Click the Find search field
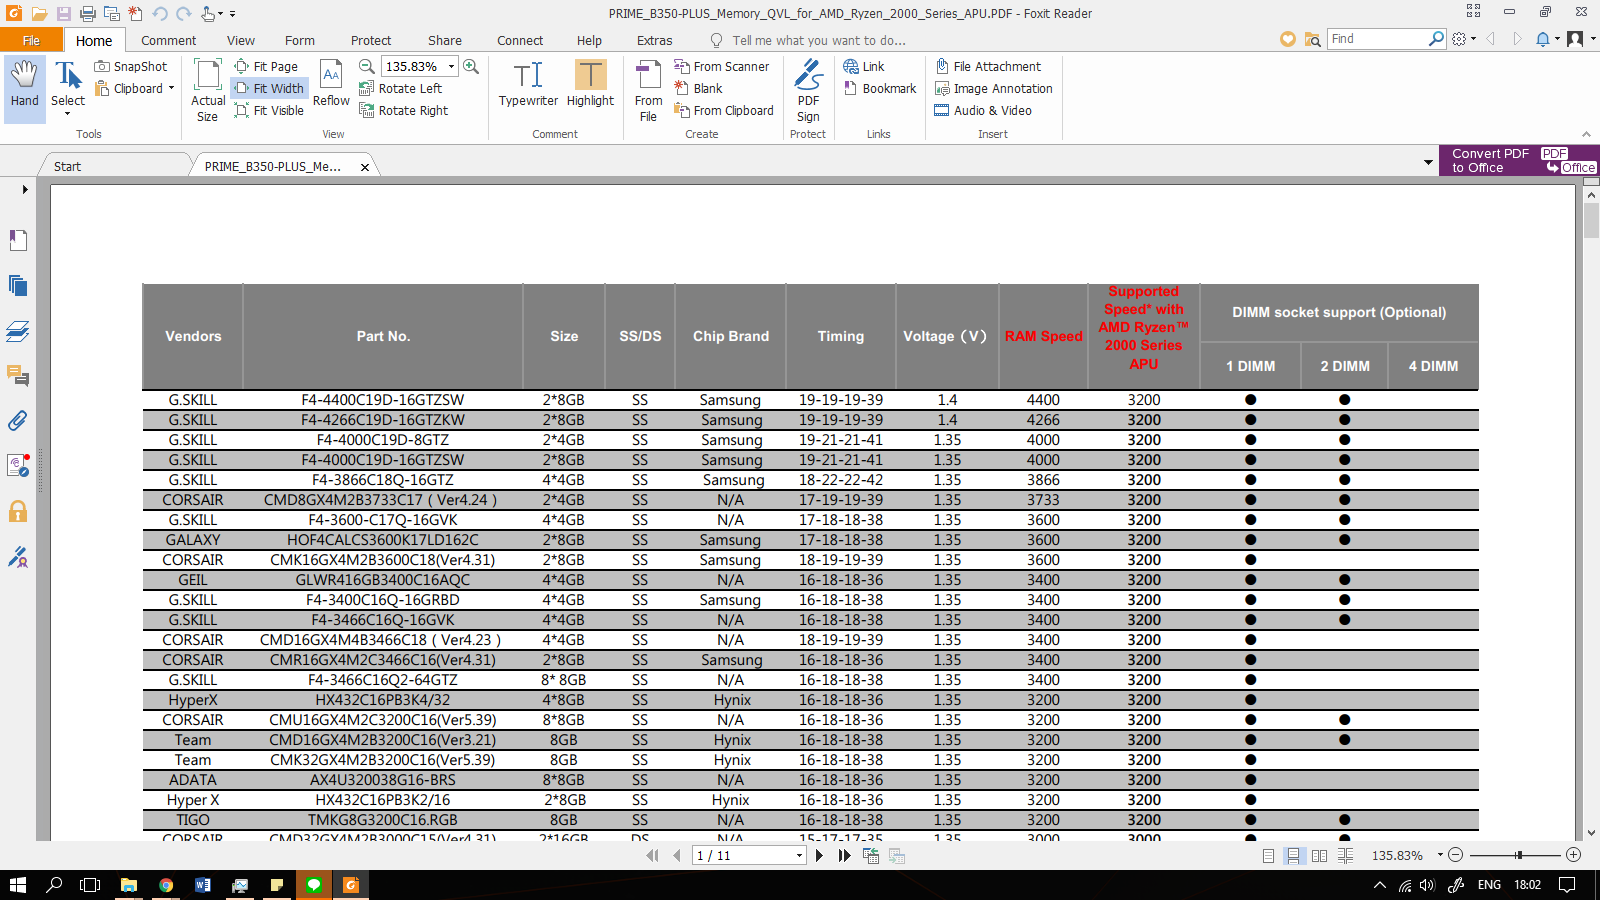The height and width of the screenshot is (900, 1600). (x=1376, y=39)
